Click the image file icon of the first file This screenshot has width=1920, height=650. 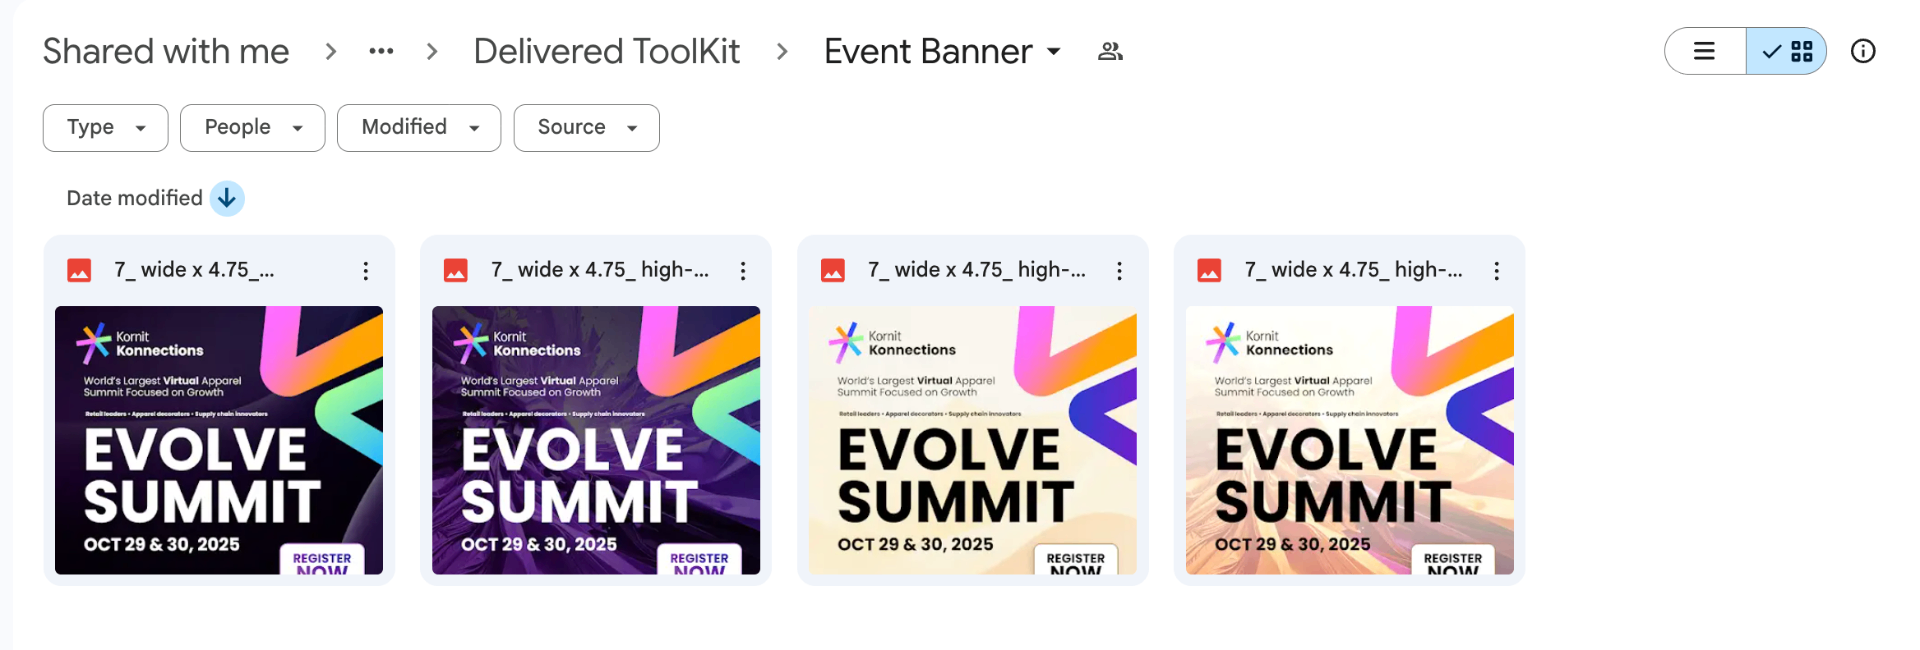[79, 271]
